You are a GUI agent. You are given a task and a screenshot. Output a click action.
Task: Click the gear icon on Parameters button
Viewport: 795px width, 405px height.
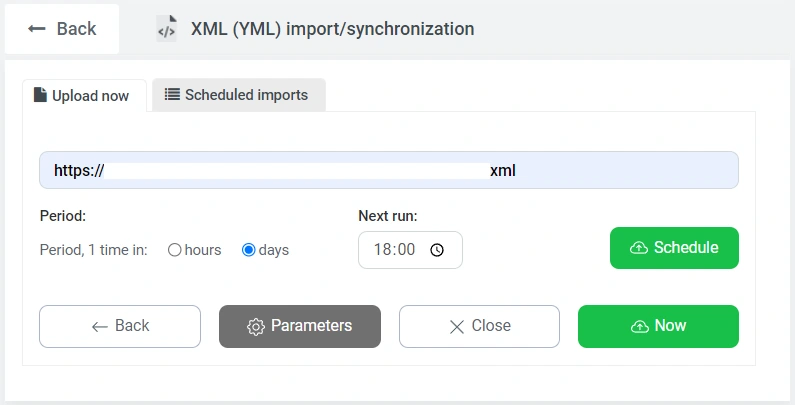(255, 326)
